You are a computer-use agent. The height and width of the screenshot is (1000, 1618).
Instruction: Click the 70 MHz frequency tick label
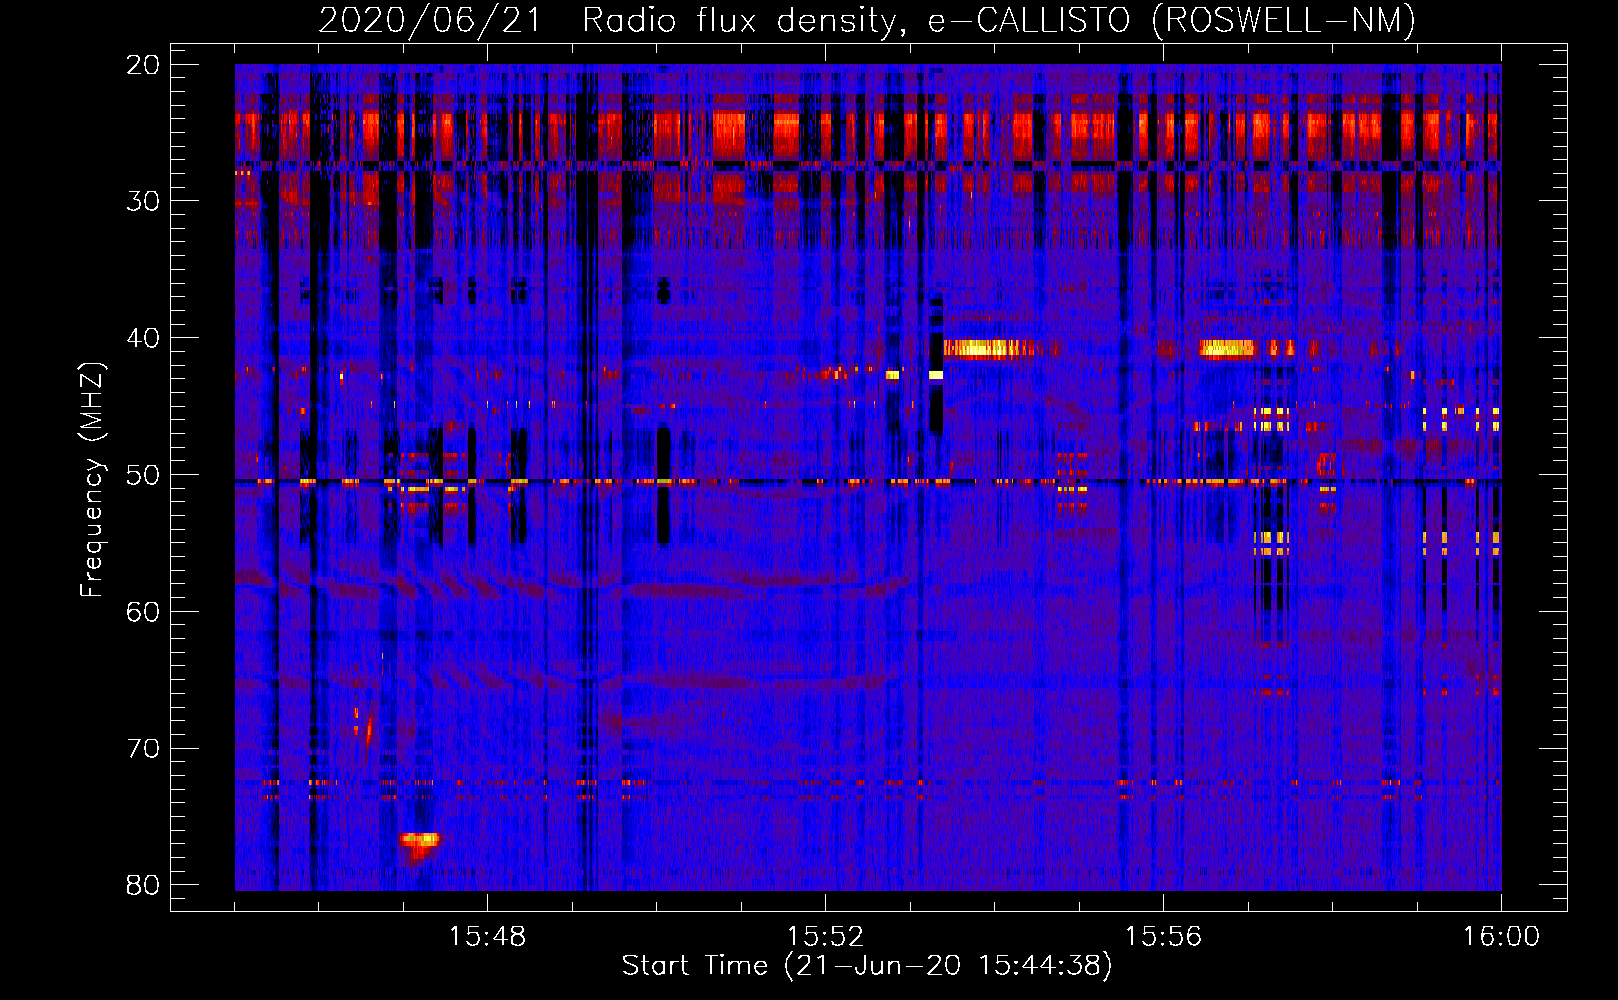tap(143, 749)
